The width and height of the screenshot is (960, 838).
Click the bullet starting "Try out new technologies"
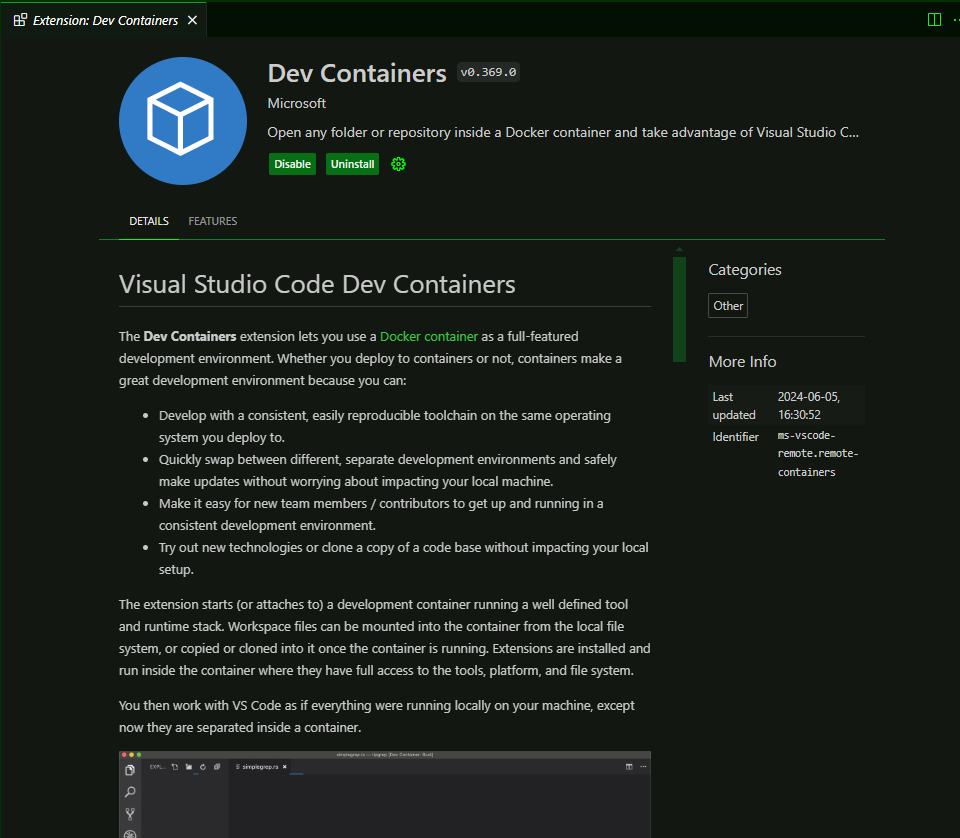click(x=403, y=558)
